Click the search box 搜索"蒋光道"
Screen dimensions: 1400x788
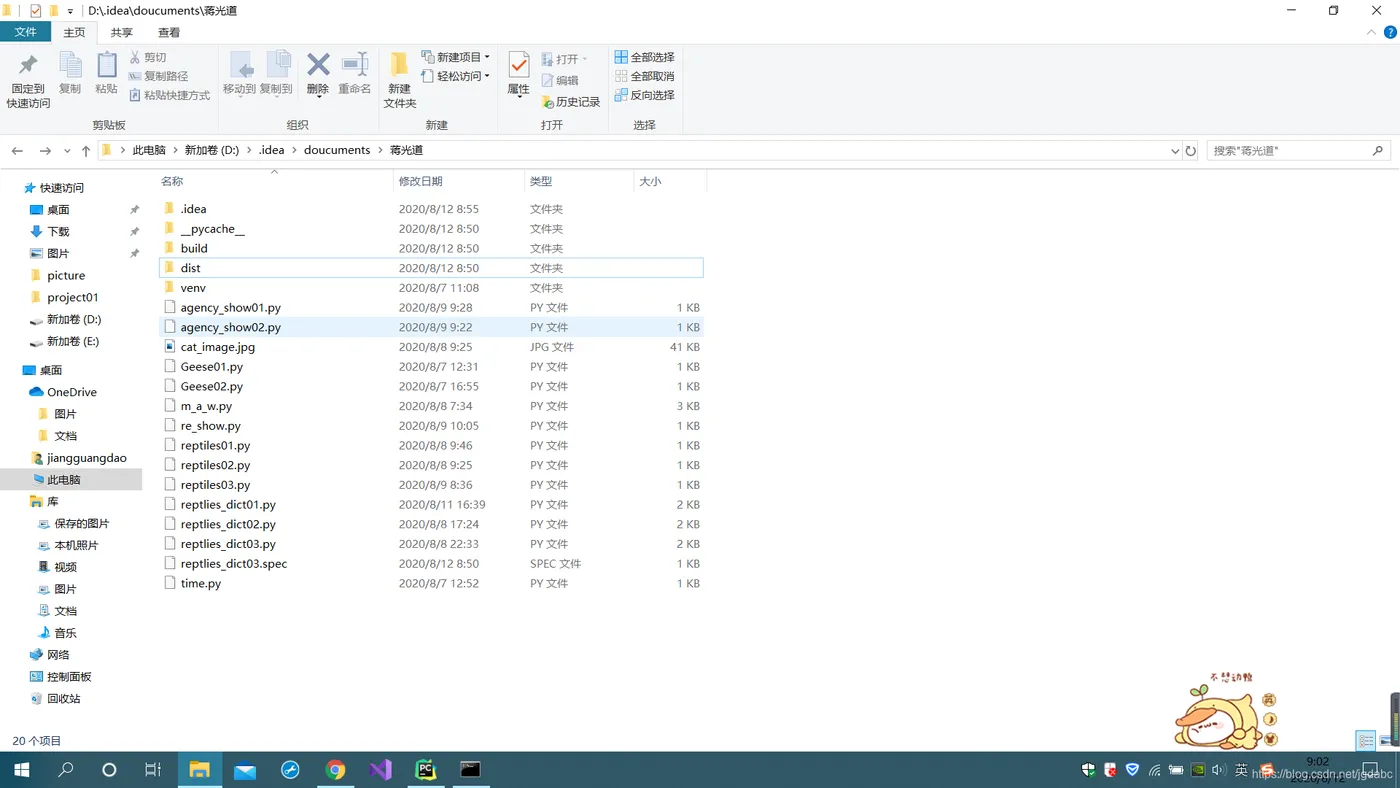[x=1299, y=151]
